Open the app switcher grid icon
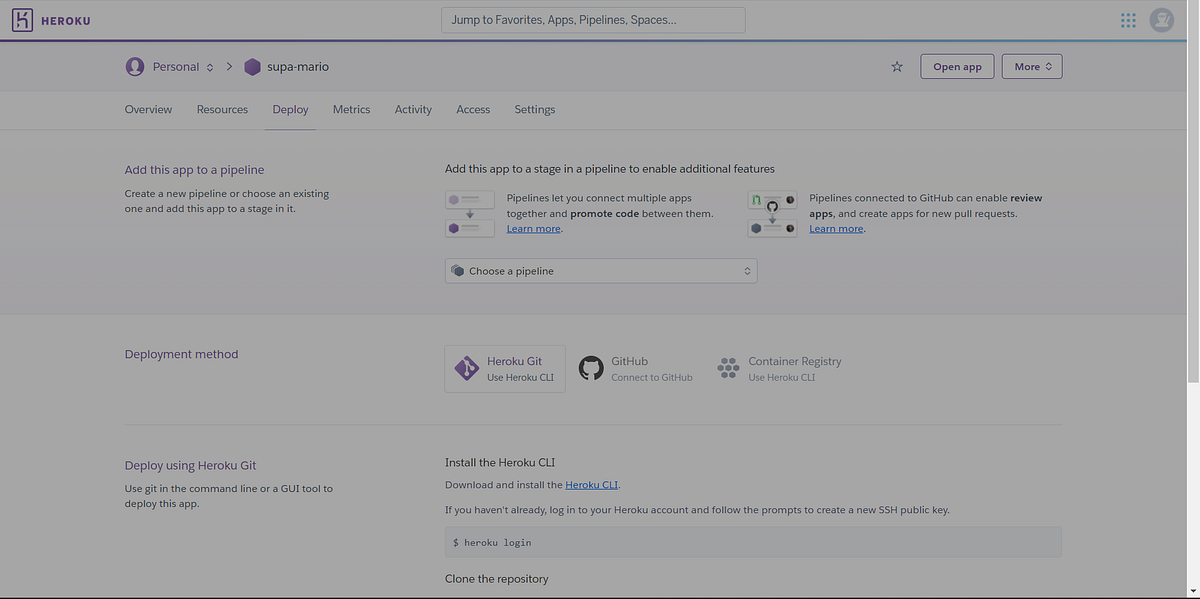This screenshot has width=1200, height=599. 1128,19
